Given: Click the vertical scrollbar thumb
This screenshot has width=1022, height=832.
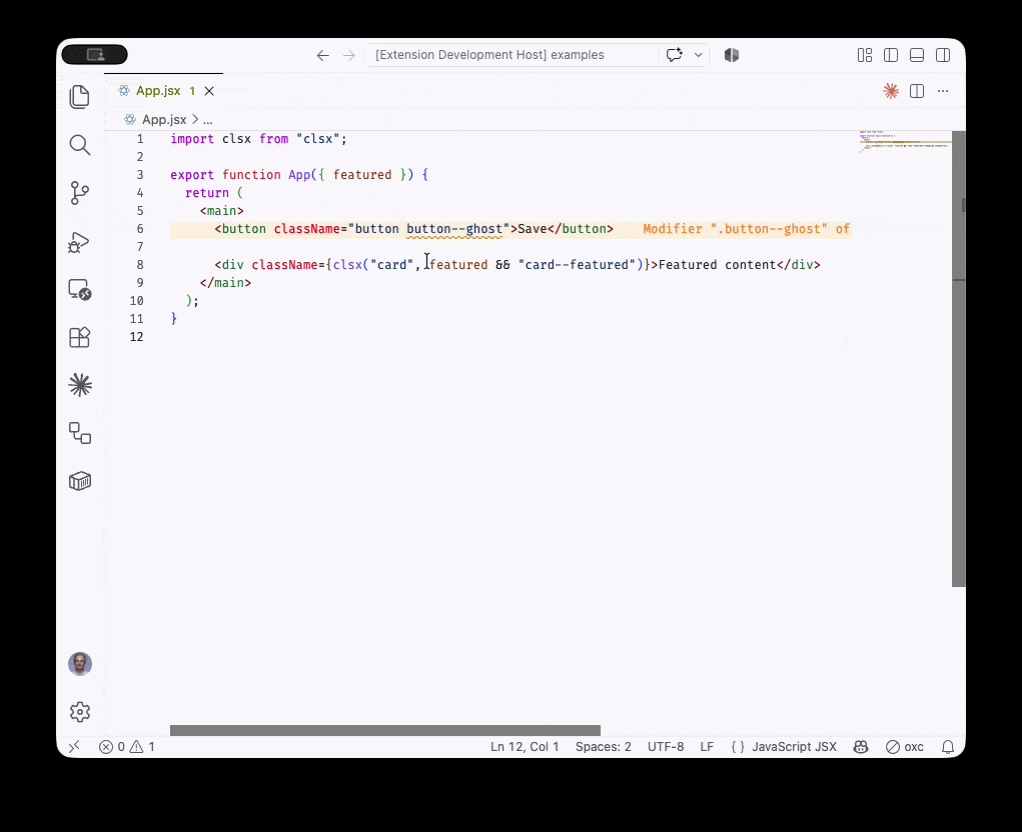Looking at the screenshot, I should tap(958, 359).
